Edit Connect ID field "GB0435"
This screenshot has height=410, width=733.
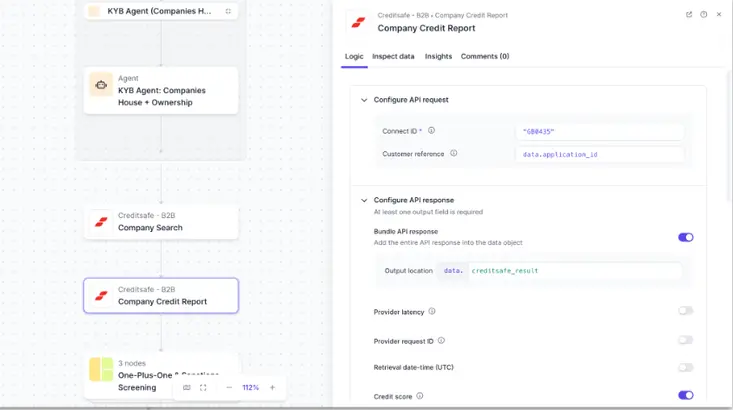[x=600, y=132]
